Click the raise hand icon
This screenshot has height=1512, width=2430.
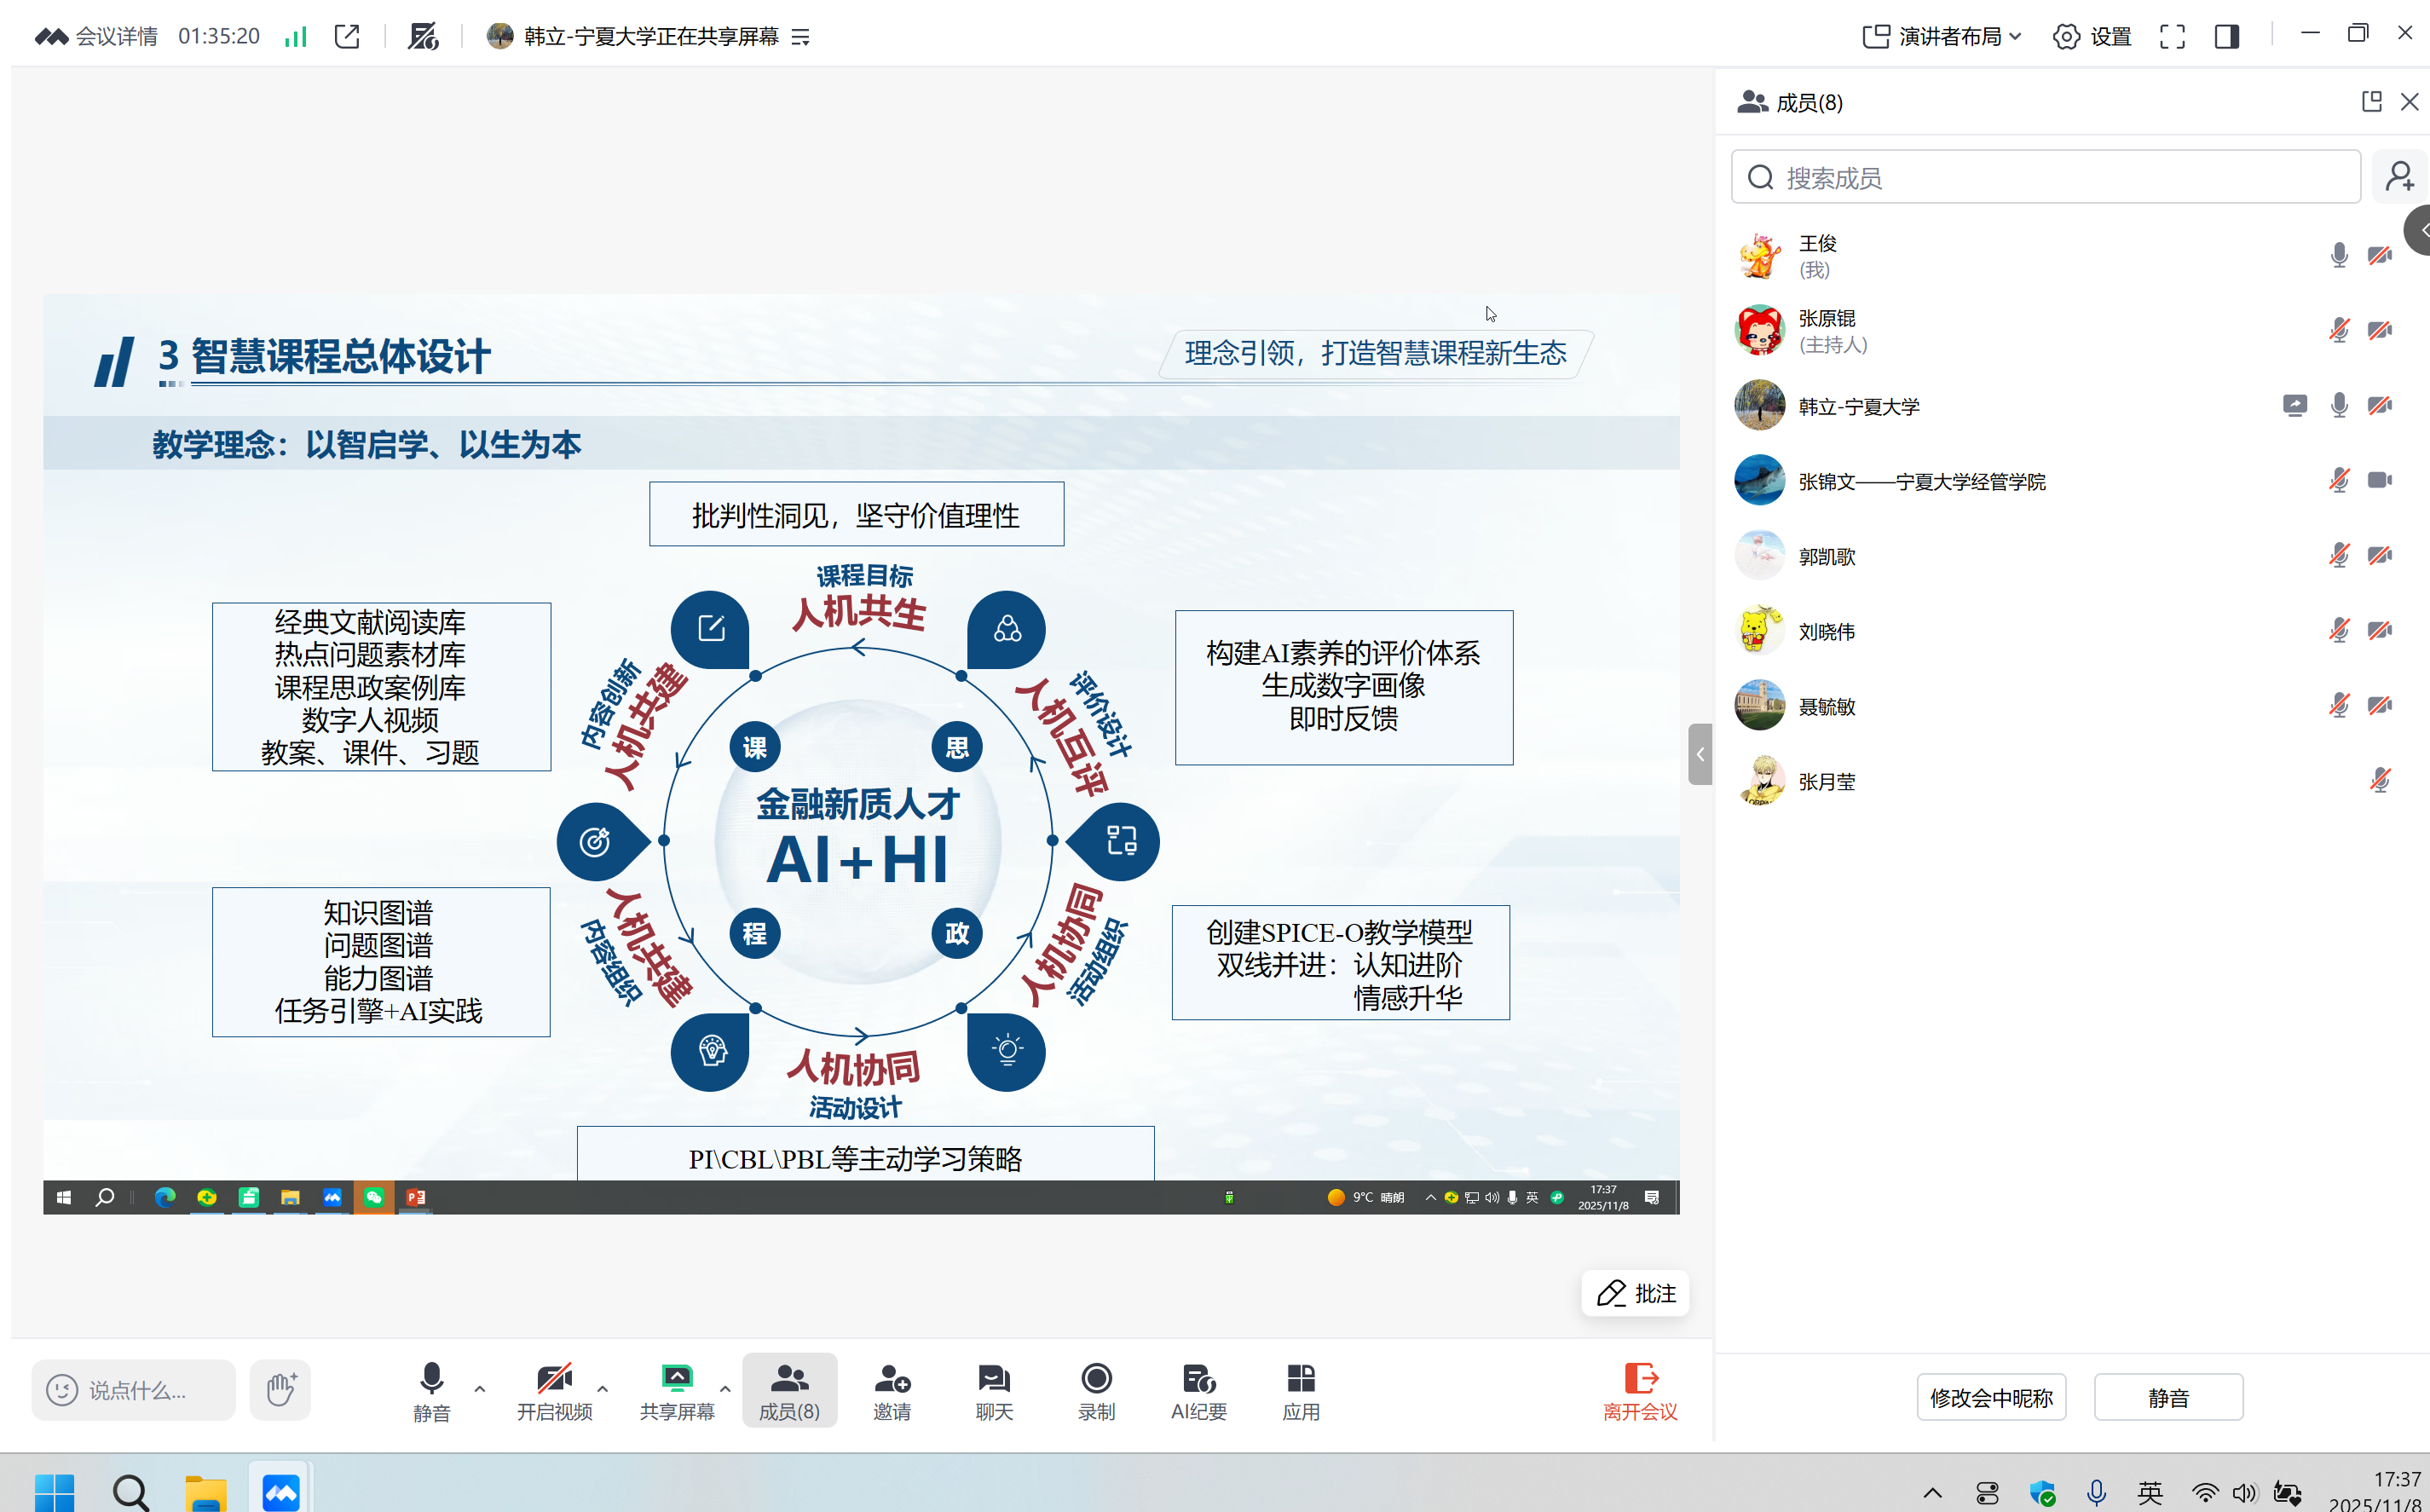(281, 1389)
